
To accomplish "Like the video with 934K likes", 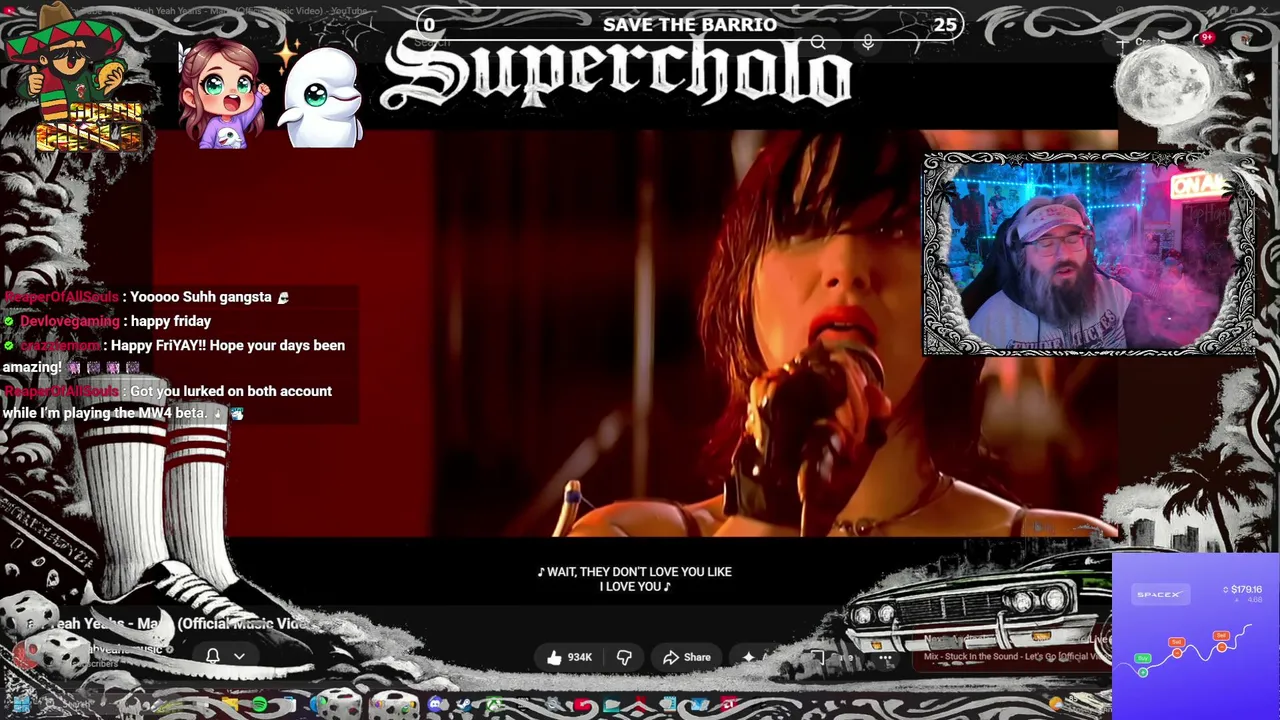I will point(569,657).
